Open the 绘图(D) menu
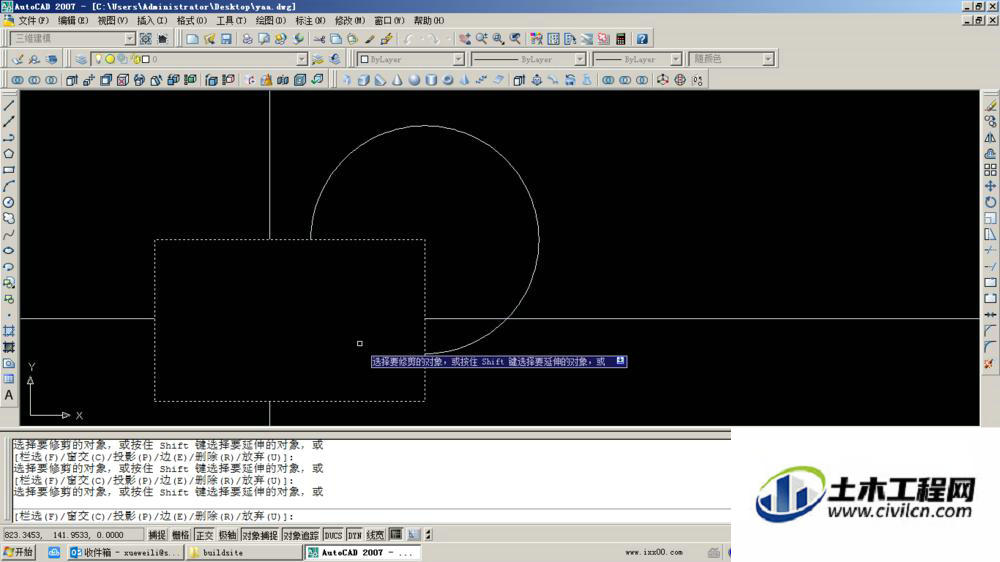Screen dimensions: 1000x562 271,20
